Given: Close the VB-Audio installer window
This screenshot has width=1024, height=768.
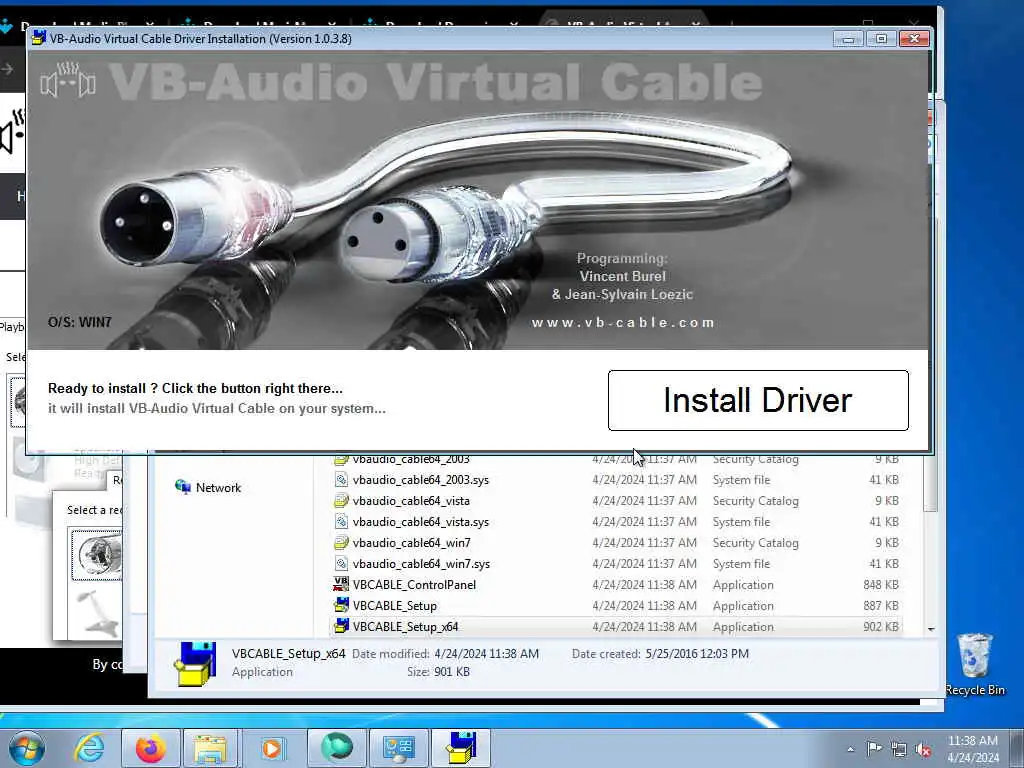Looking at the screenshot, I should [914, 39].
